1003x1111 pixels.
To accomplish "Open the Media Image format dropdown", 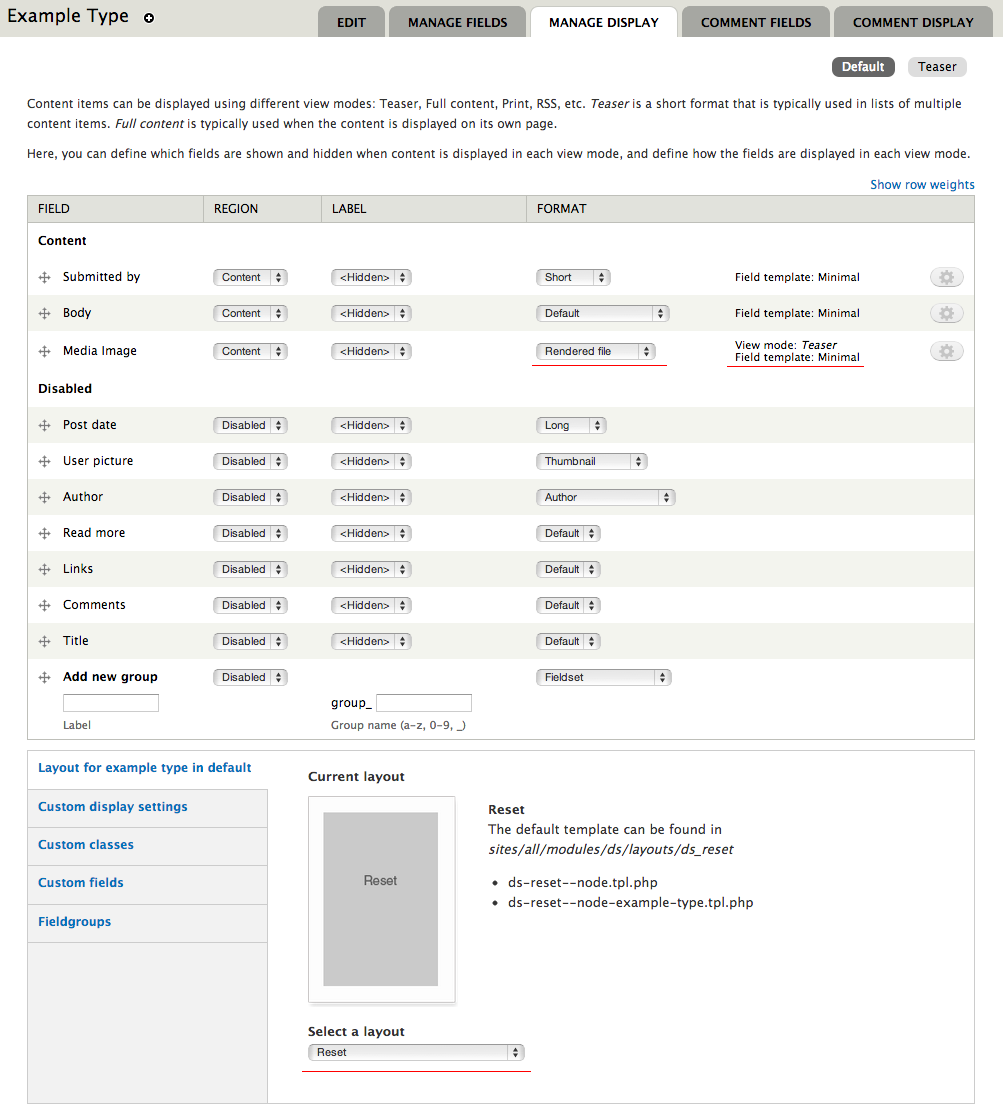I will (x=596, y=352).
